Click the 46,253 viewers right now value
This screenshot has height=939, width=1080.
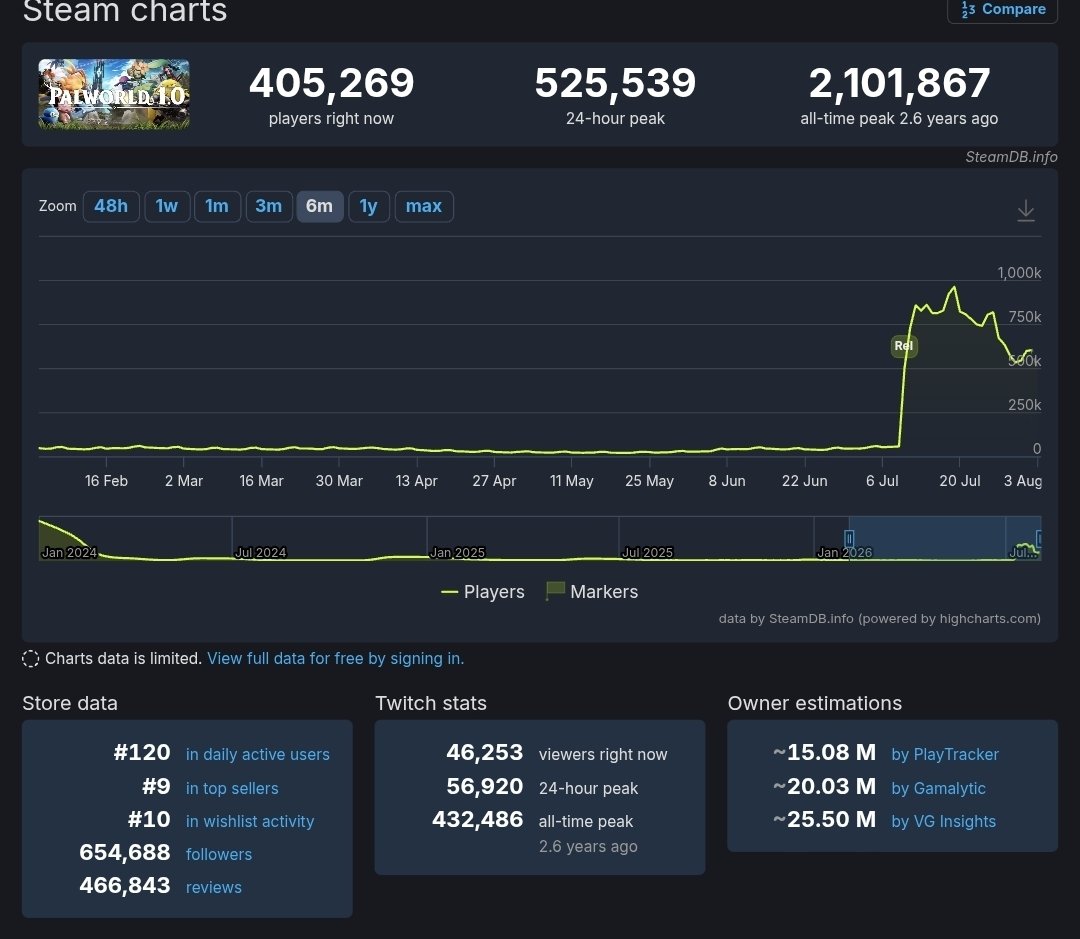tap(484, 752)
